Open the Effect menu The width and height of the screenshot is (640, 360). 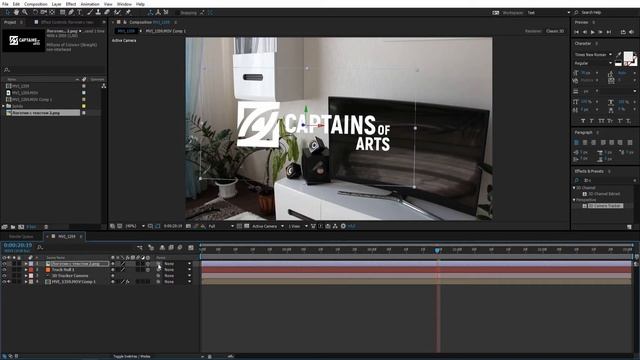pos(71,4)
